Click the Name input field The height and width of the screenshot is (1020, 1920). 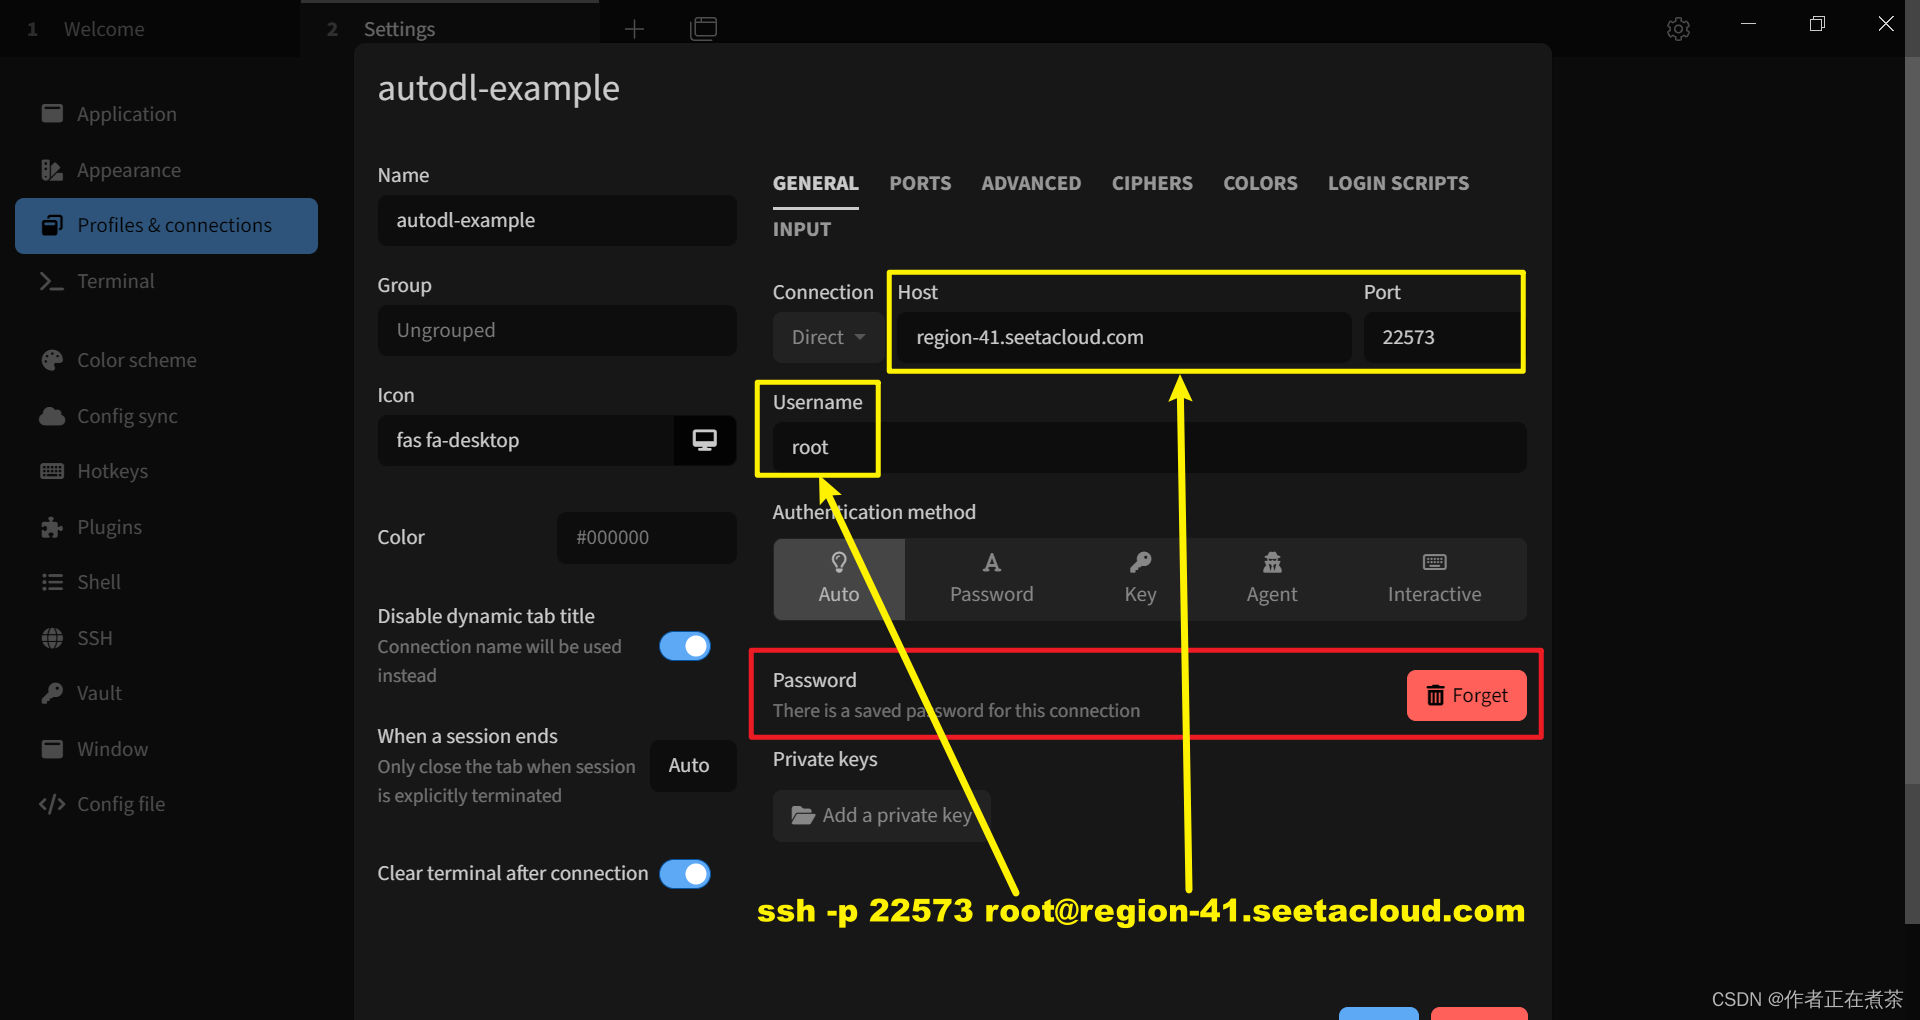click(557, 220)
